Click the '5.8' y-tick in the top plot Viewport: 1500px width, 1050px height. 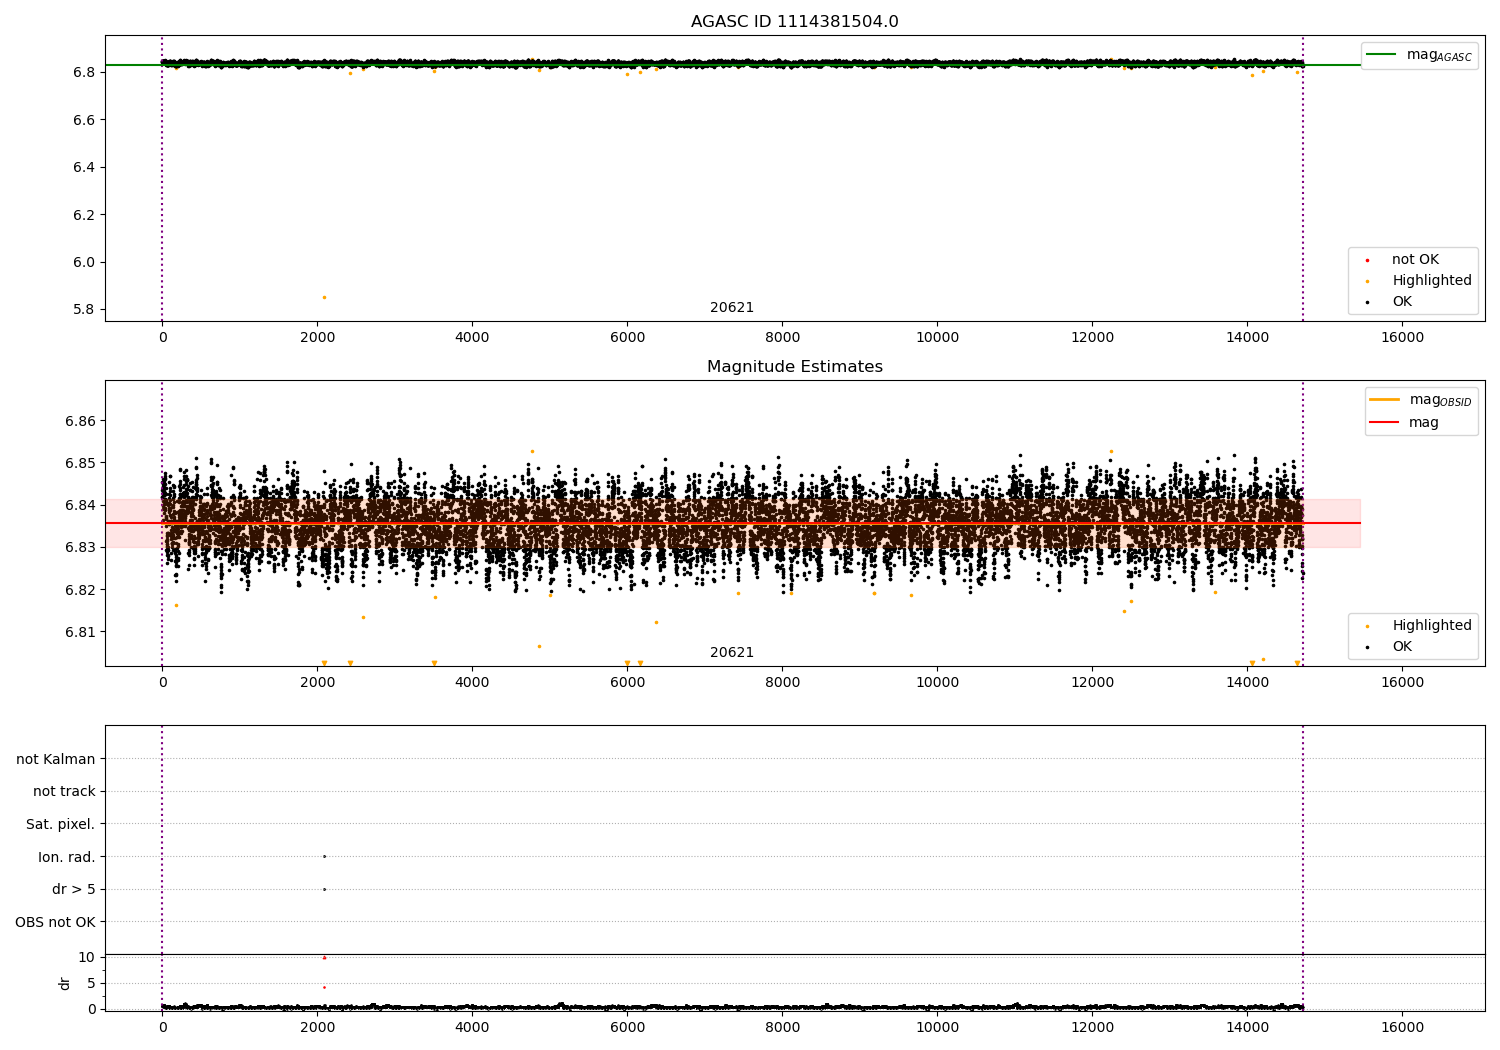point(84,309)
